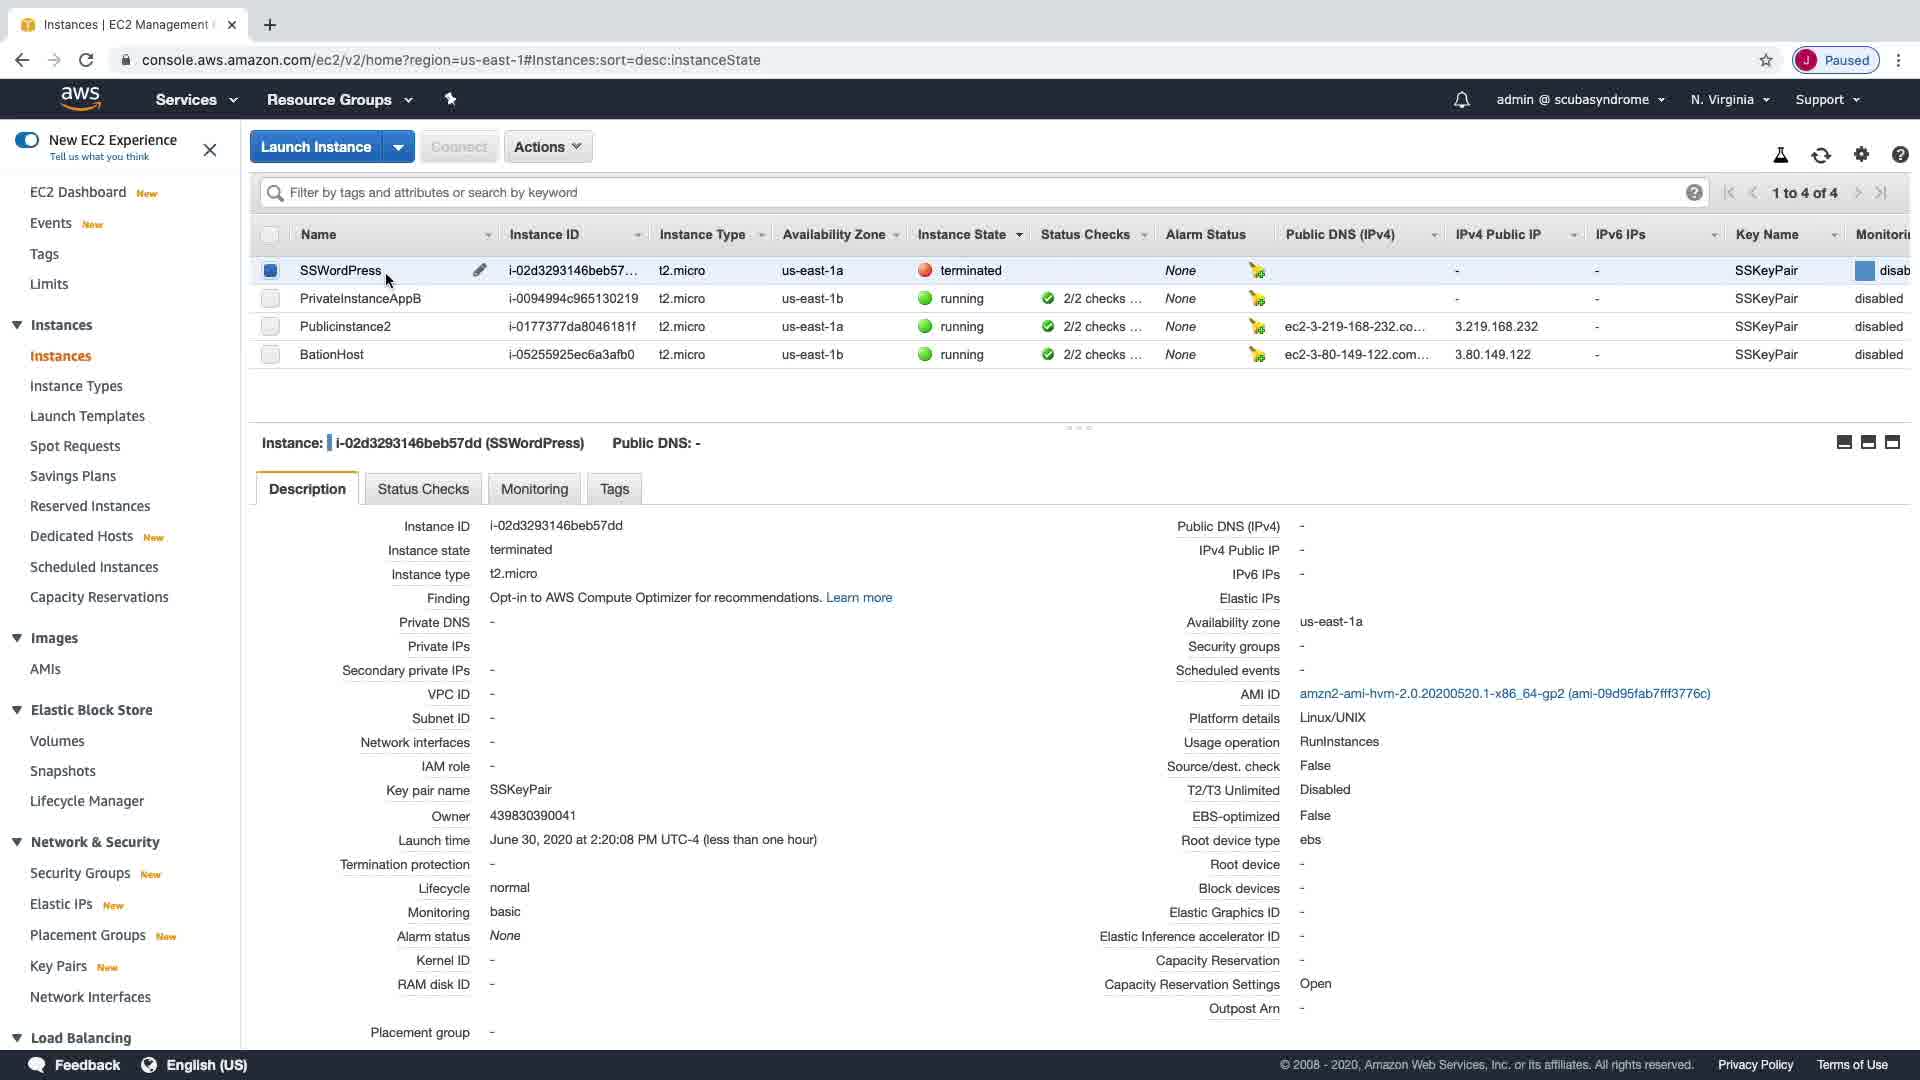Click the experiments flask icon
Screen dimensions: 1920x1080
[1780, 155]
